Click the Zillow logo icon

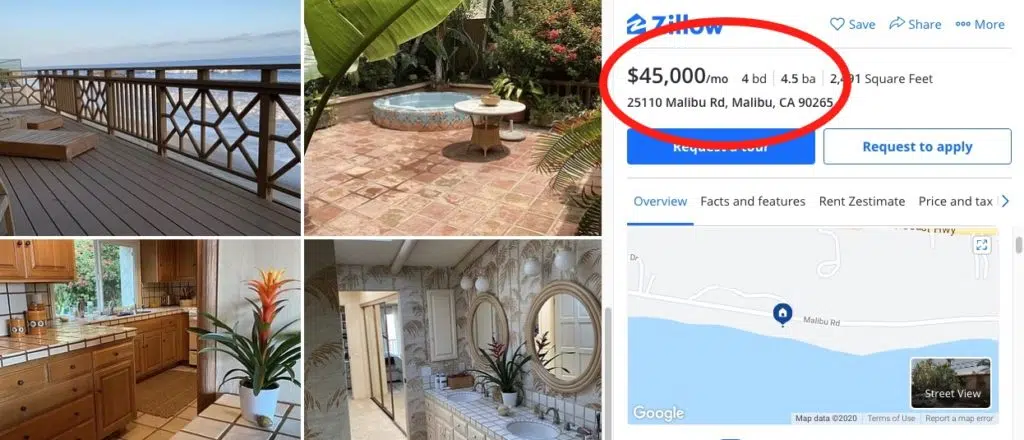[636, 24]
